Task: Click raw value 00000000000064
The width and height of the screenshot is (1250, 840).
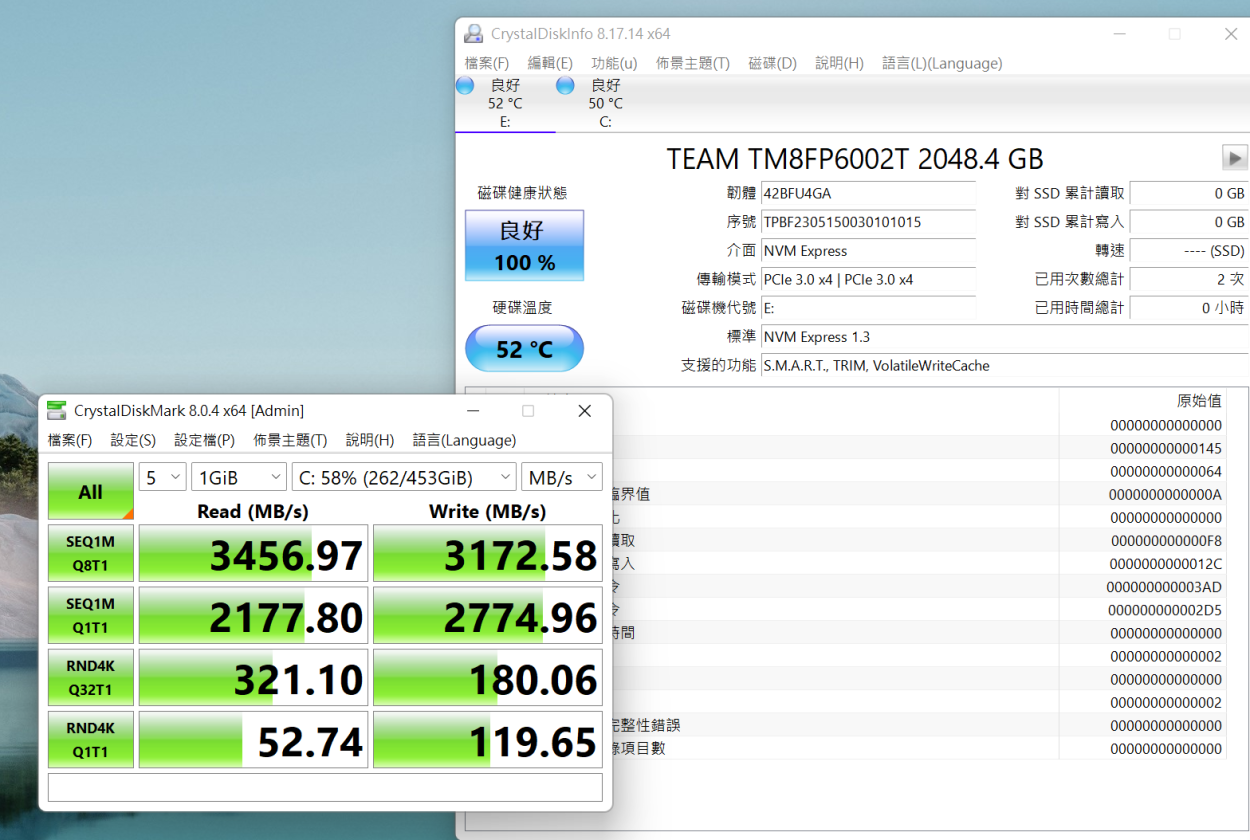Action: [x=1165, y=472]
